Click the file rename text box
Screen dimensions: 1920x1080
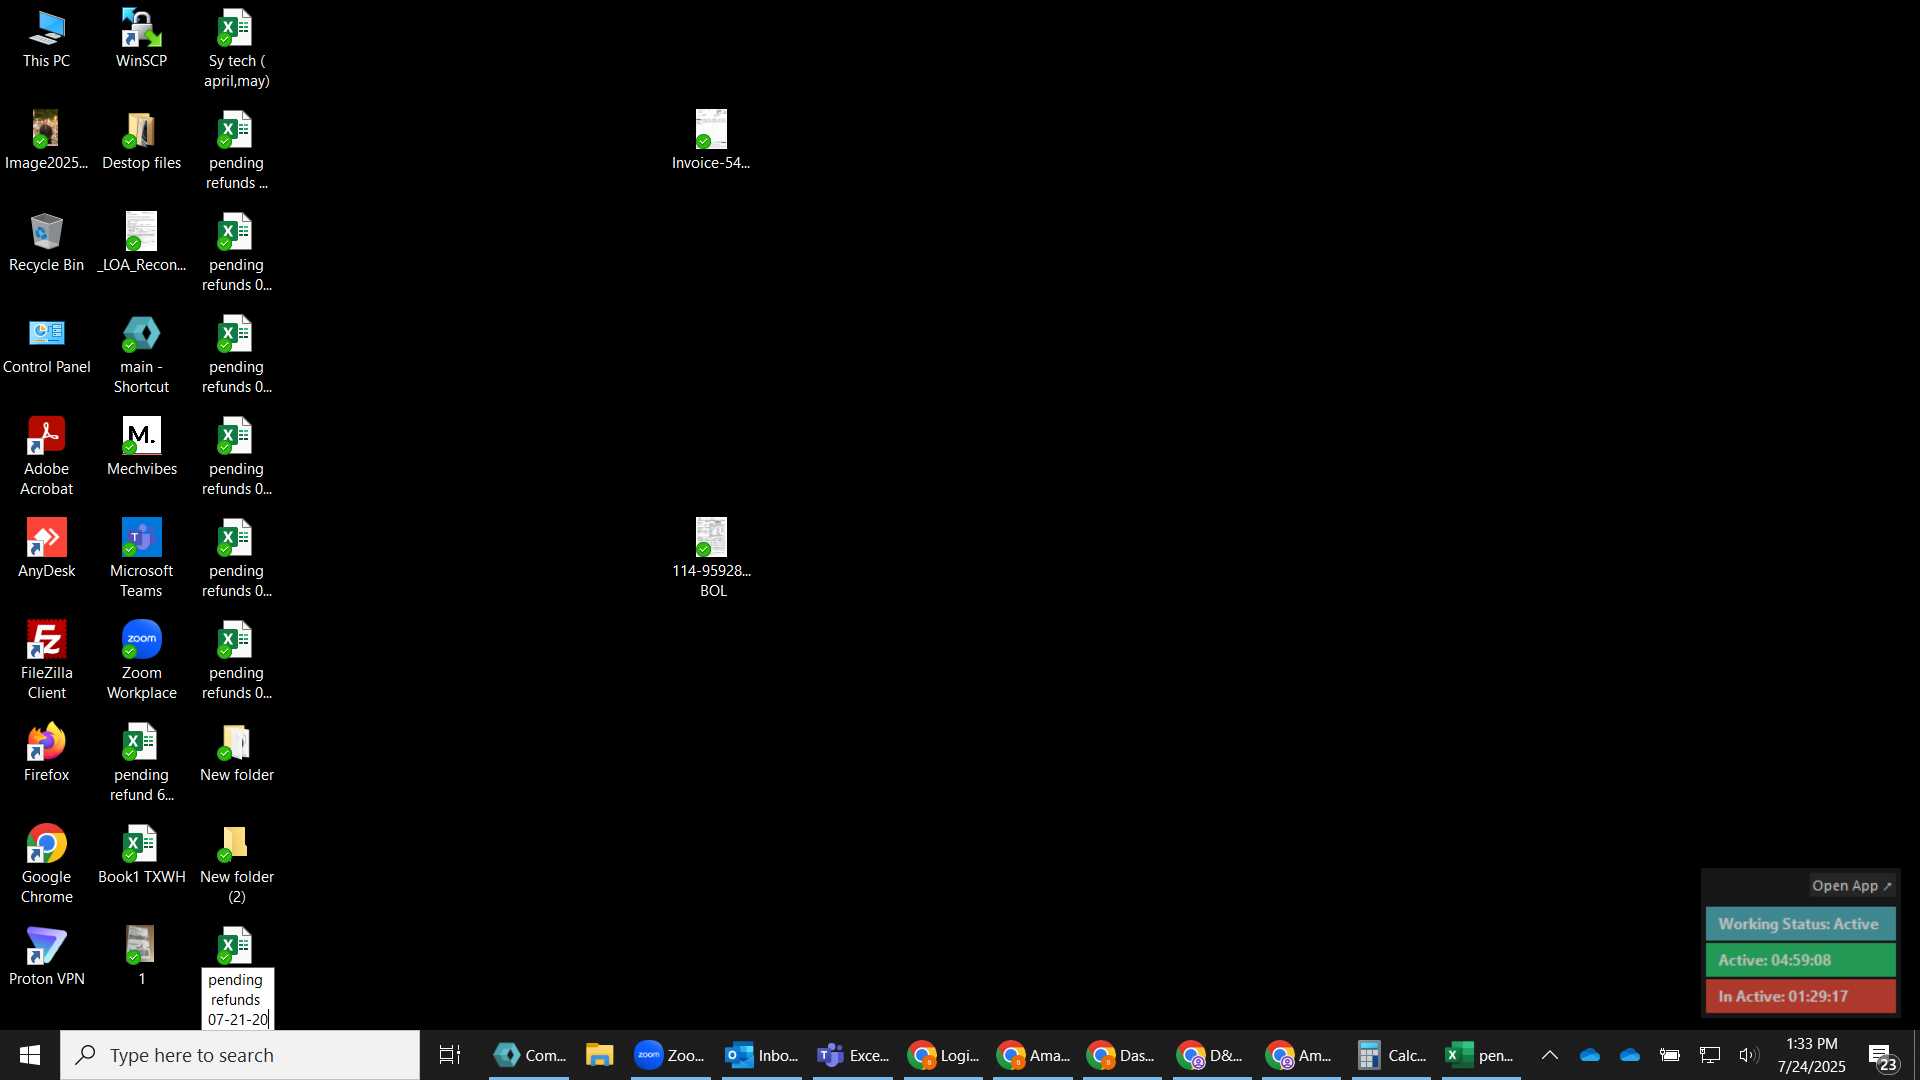pos(238,999)
